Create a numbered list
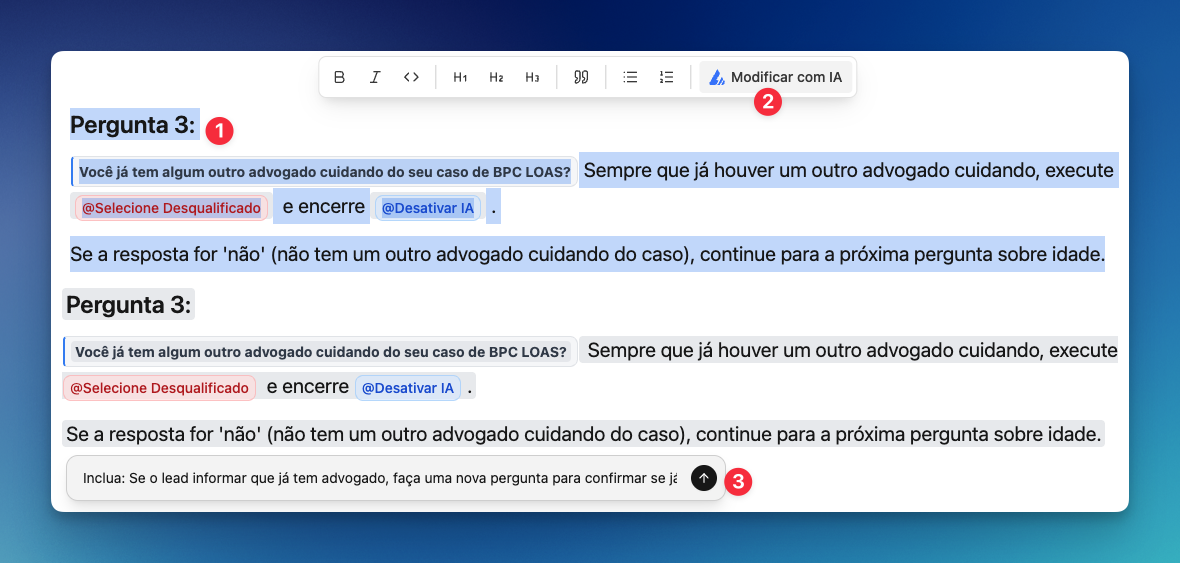1180x563 pixels. click(666, 77)
